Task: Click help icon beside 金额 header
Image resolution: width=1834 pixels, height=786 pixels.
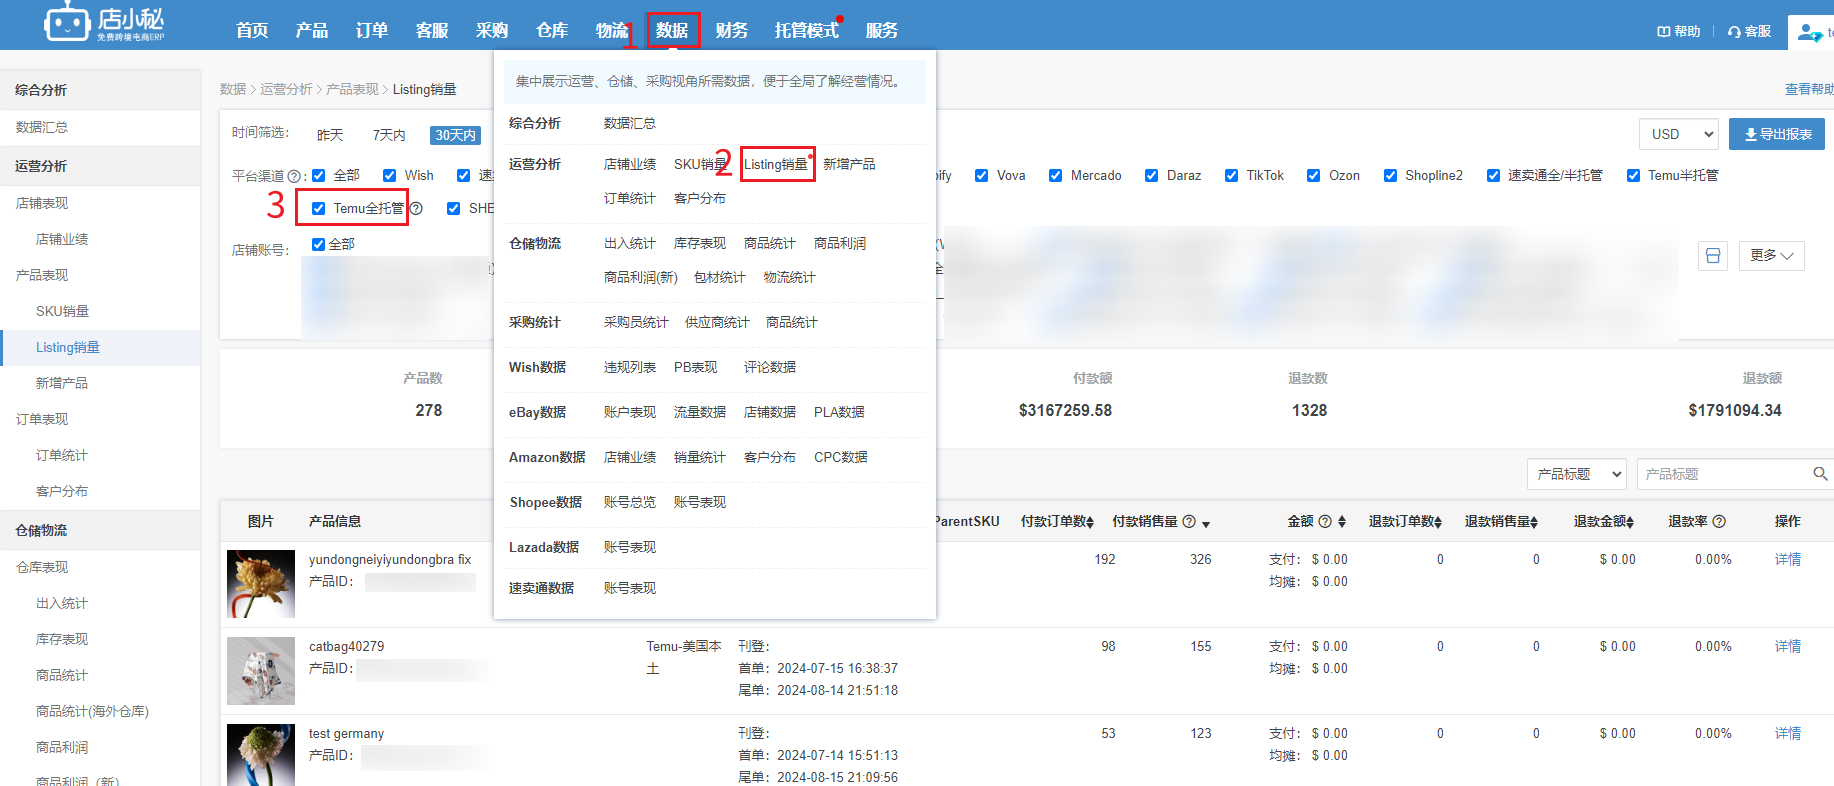Action: pyautogui.click(x=1325, y=522)
